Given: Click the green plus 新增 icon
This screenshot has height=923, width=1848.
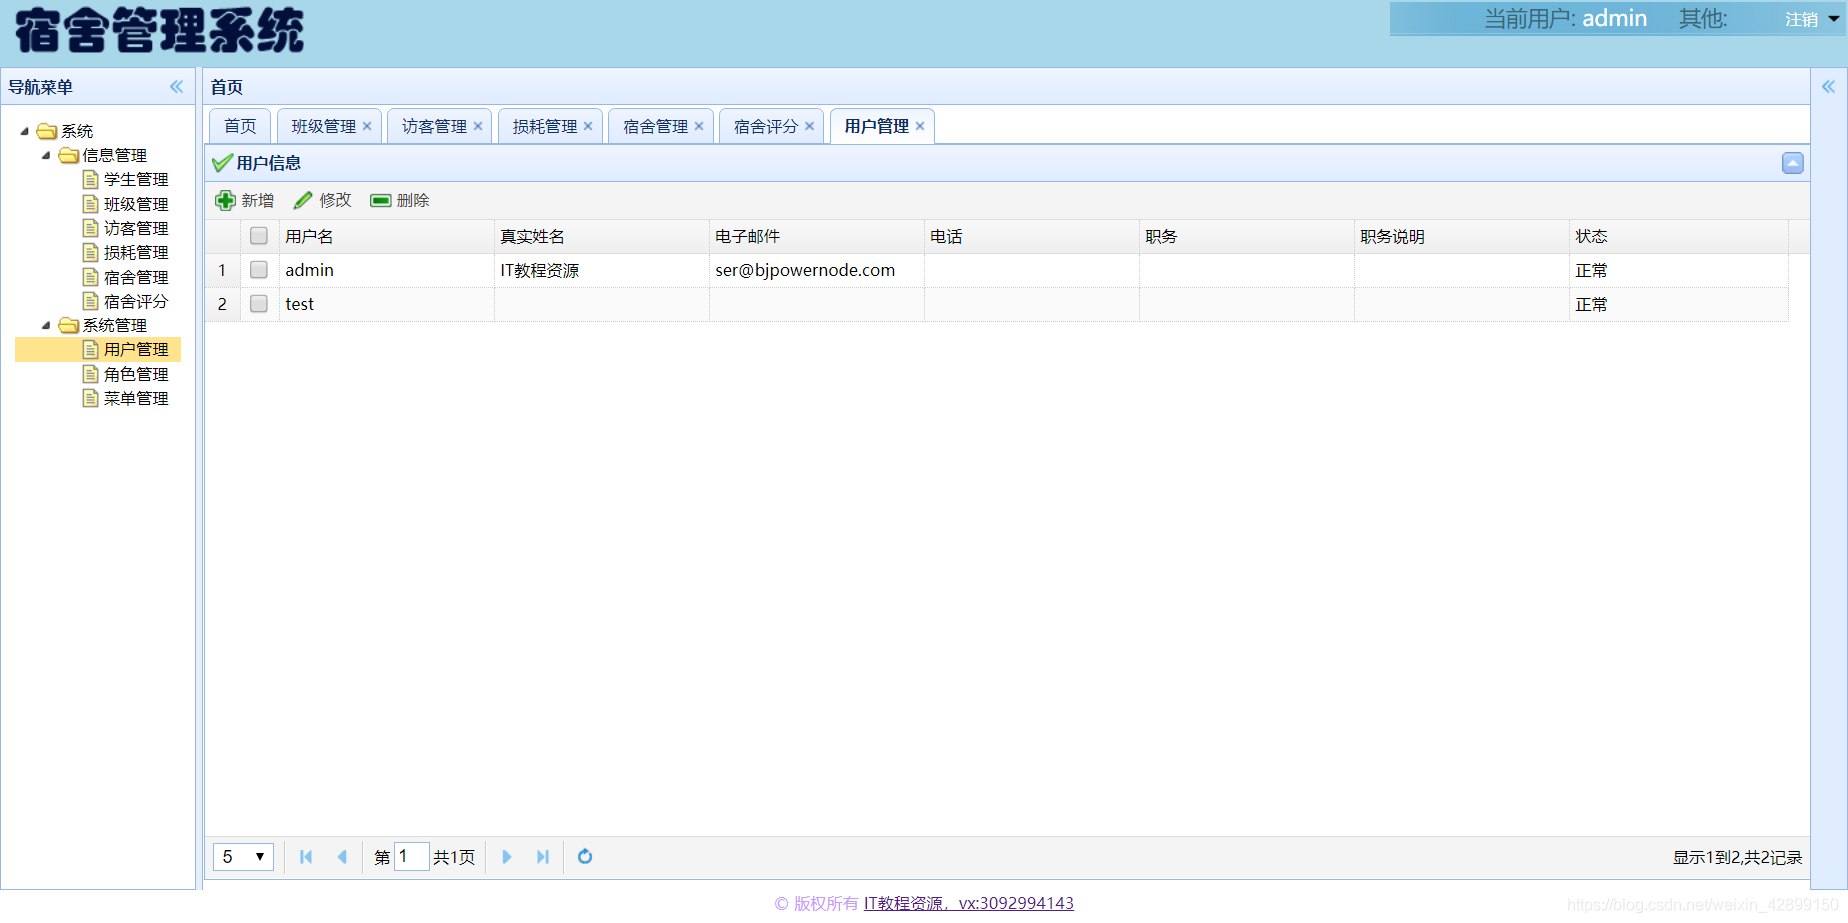Looking at the screenshot, I should (x=225, y=201).
